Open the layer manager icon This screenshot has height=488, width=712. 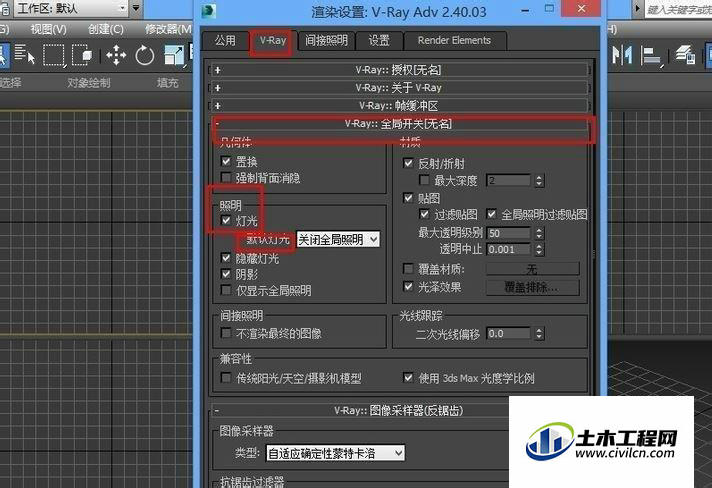[x=685, y=55]
